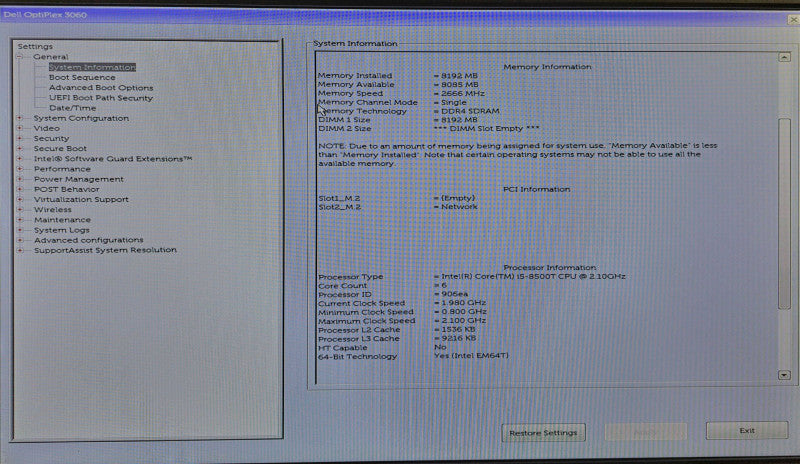
Task: Select the Performance category label
Action: click(62, 169)
